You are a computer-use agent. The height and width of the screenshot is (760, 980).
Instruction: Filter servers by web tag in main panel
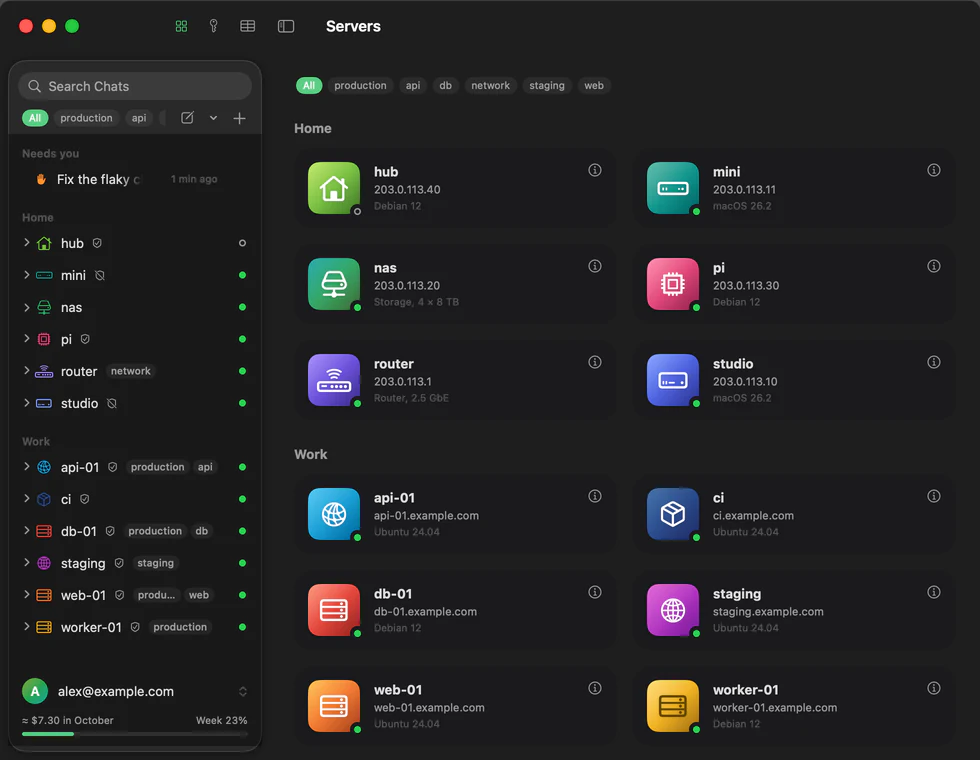tap(594, 86)
